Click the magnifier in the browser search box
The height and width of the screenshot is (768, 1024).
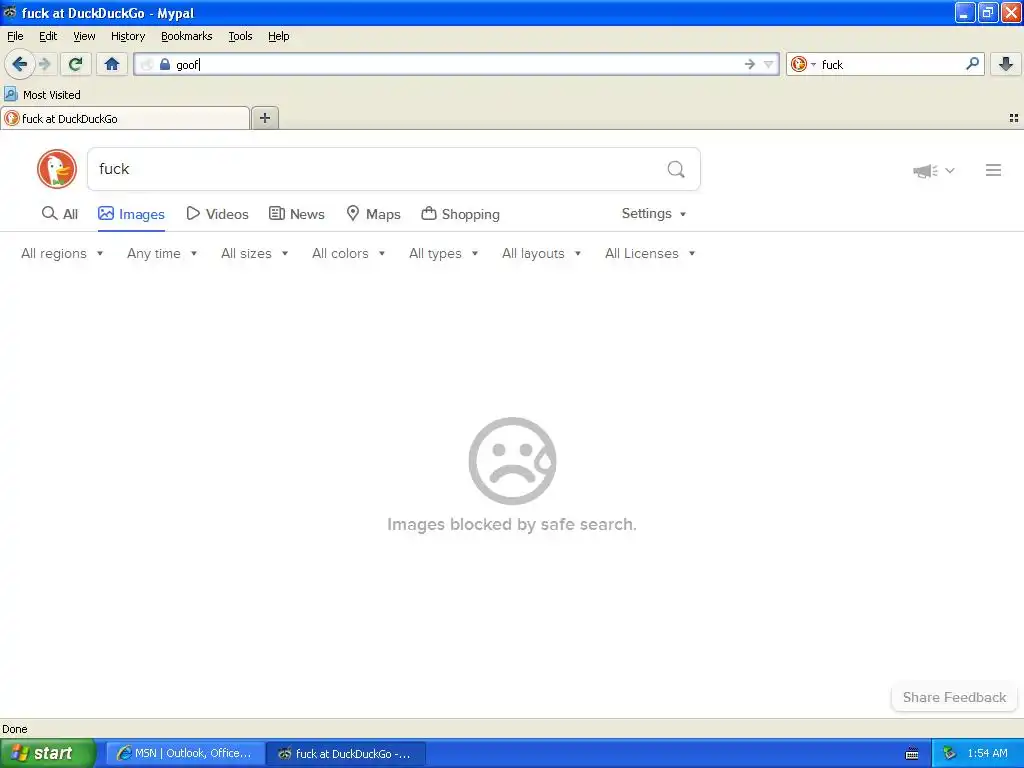(972, 63)
